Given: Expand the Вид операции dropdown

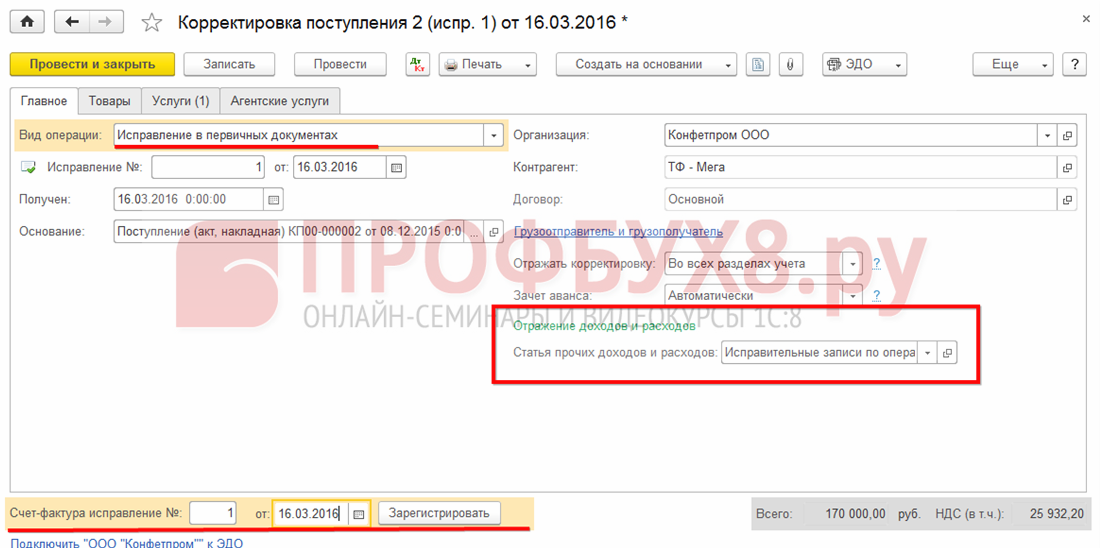Looking at the screenshot, I should click(493, 135).
